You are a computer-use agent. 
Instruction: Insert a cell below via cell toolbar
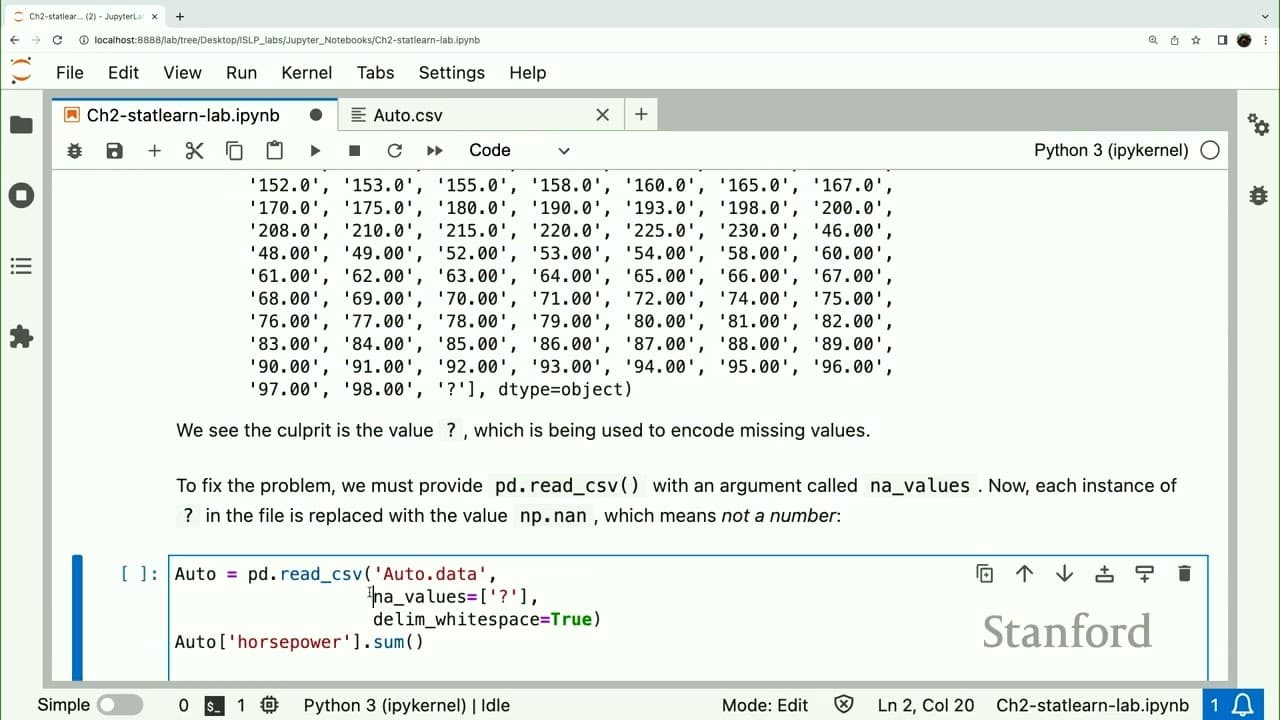click(1144, 574)
